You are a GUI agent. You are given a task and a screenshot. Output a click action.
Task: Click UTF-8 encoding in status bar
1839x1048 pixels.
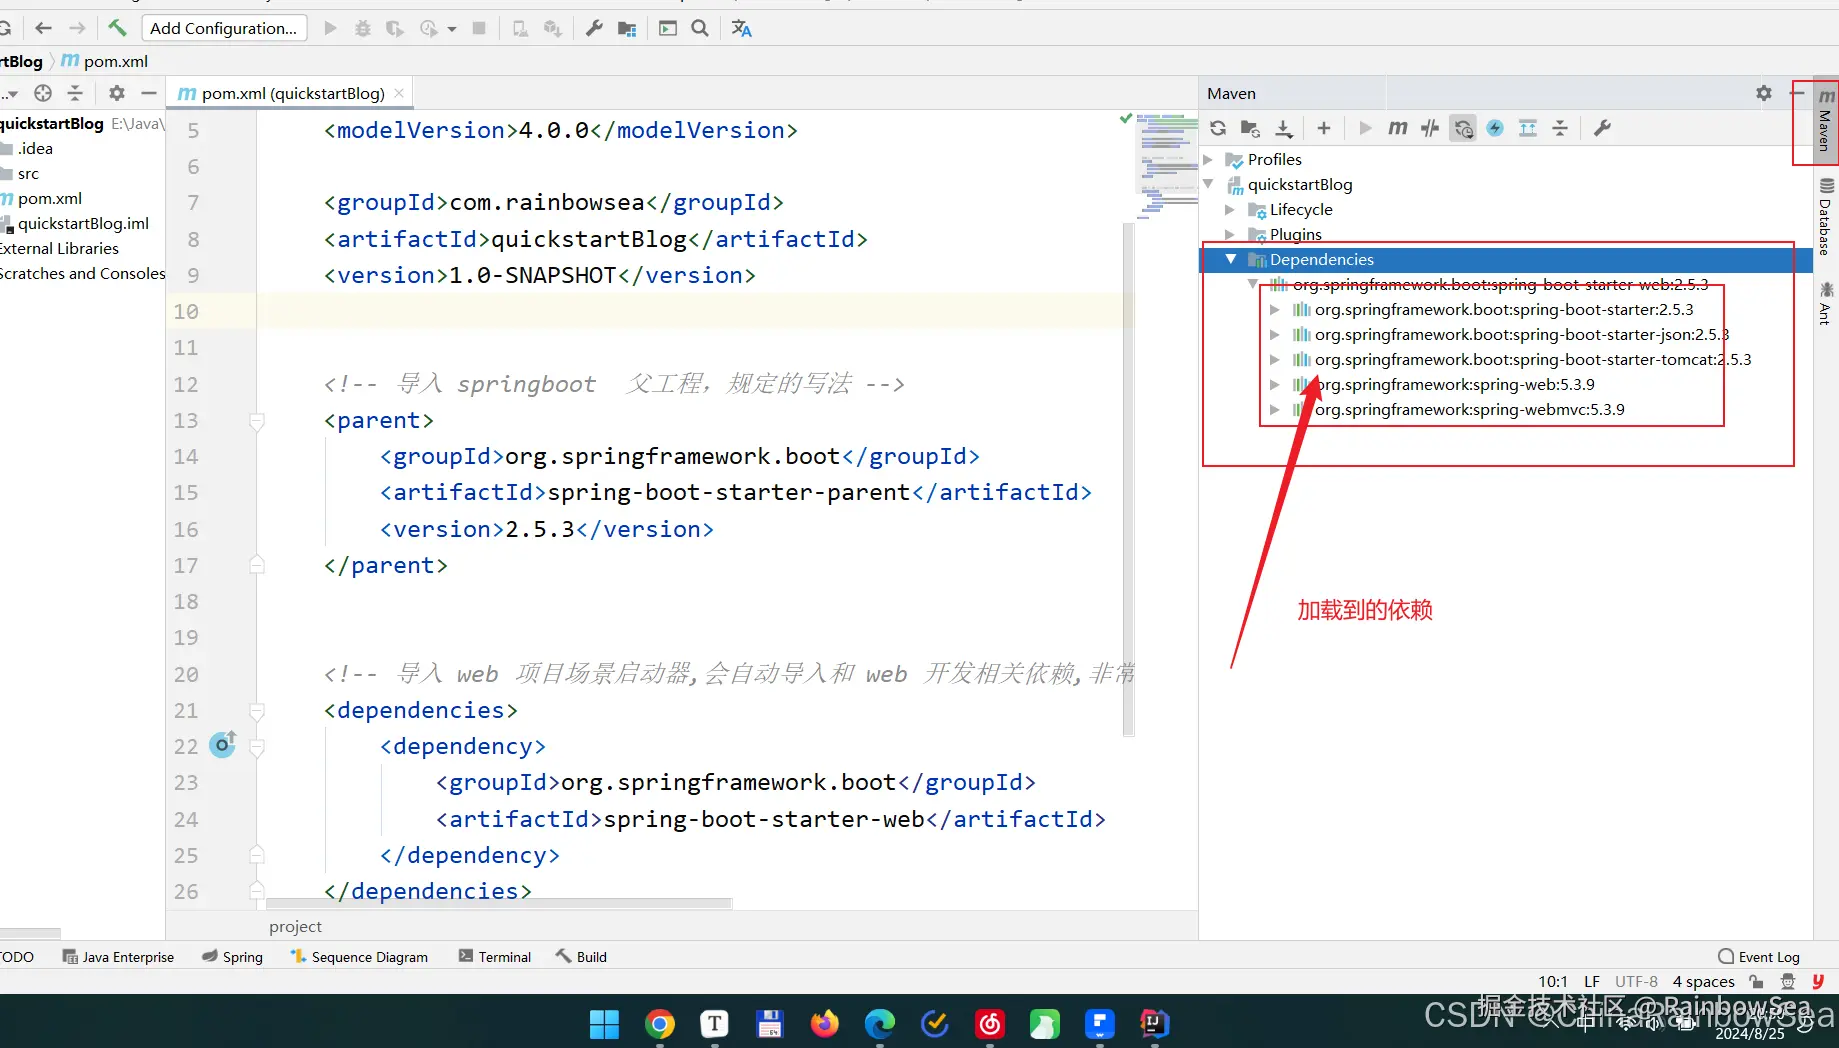tap(1636, 981)
